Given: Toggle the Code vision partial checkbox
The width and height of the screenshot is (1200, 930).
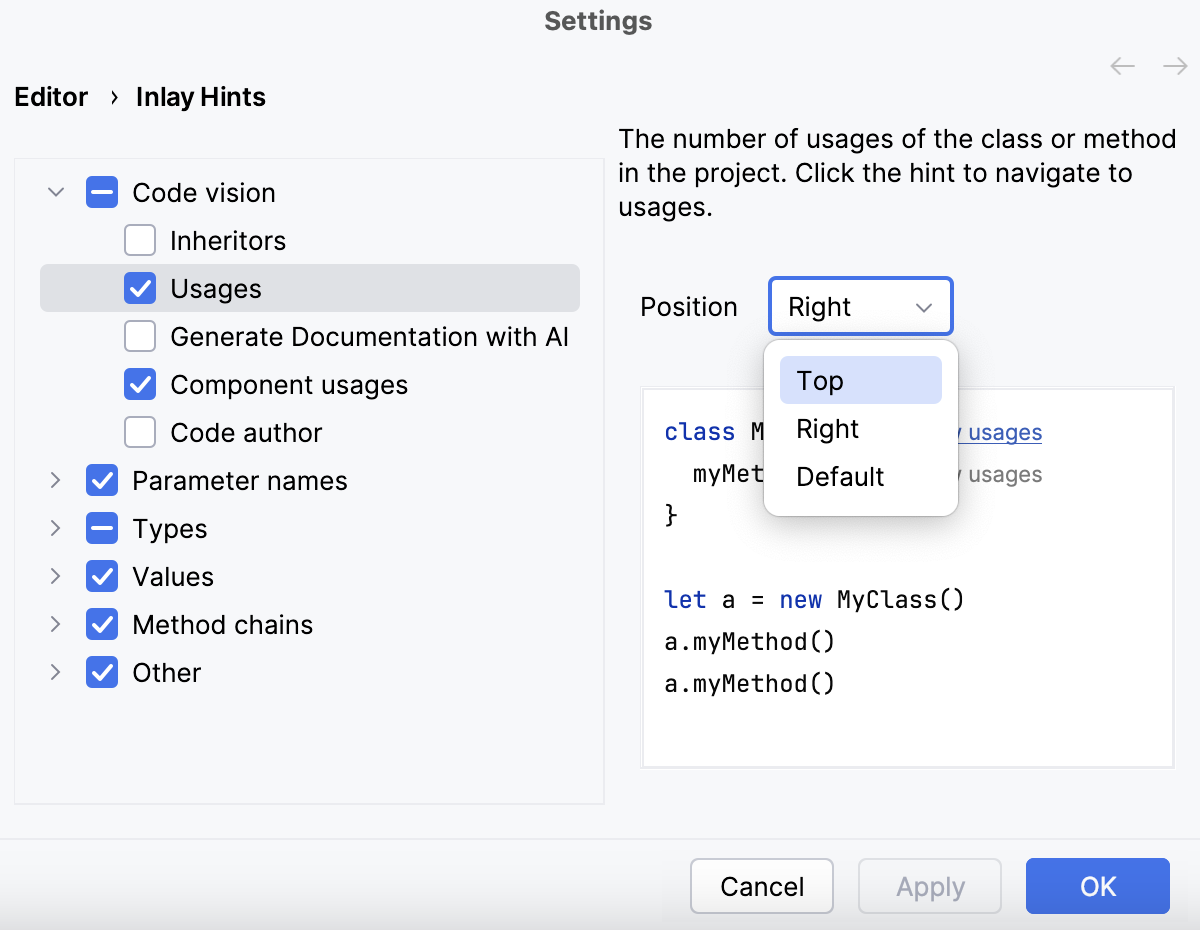Looking at the screenshot, I should tap(102, 192).
